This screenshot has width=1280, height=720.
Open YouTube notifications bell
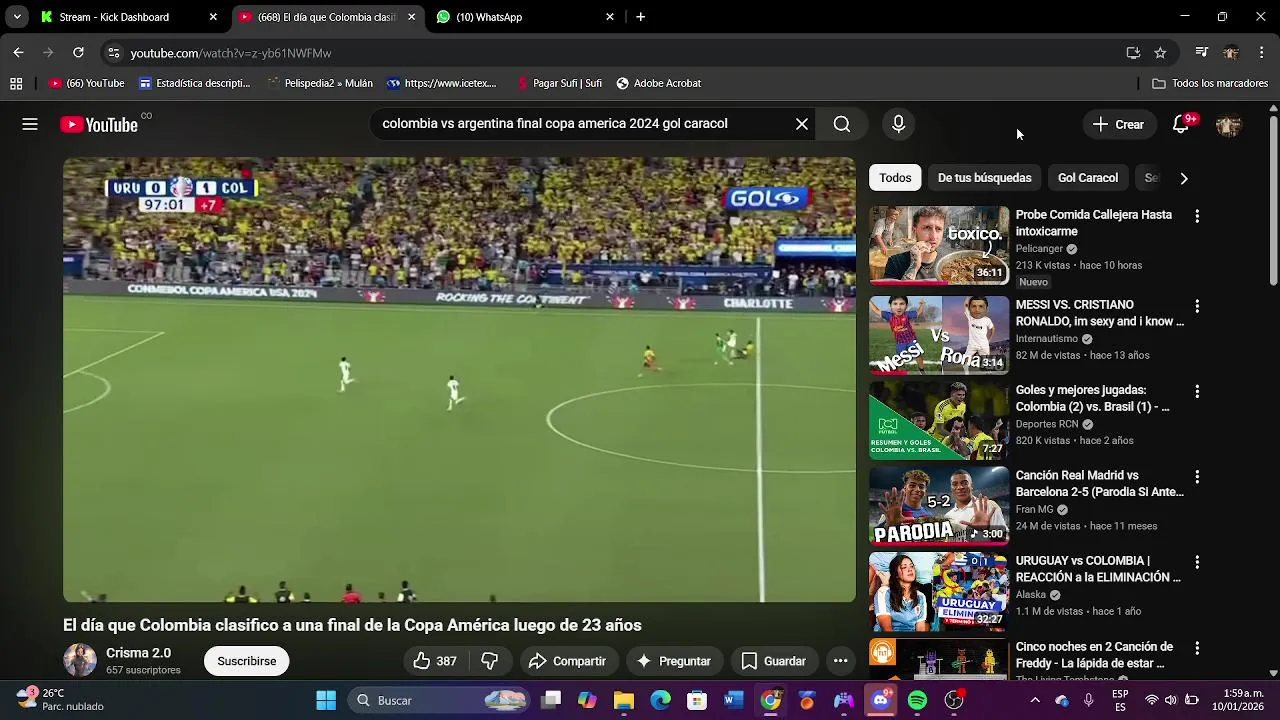1181,124
